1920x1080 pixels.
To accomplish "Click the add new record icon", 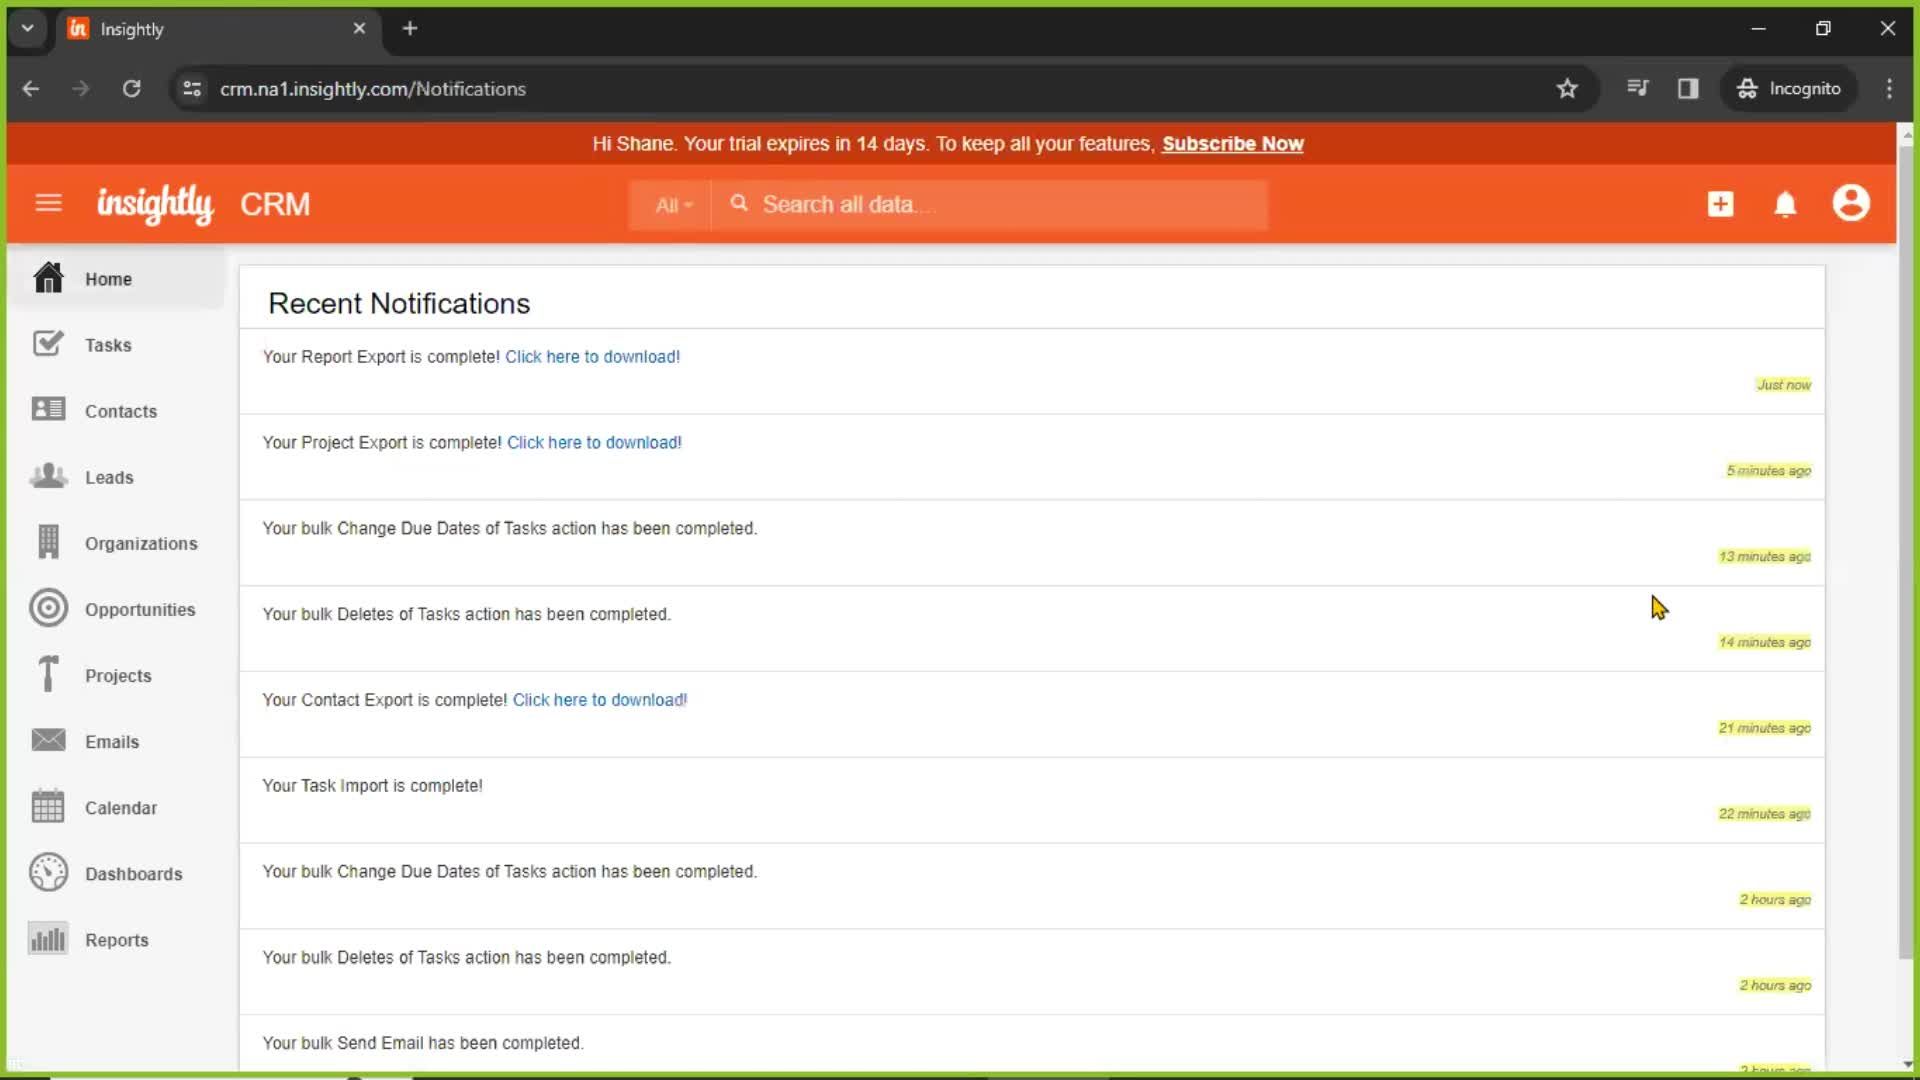I will 1718,203.
